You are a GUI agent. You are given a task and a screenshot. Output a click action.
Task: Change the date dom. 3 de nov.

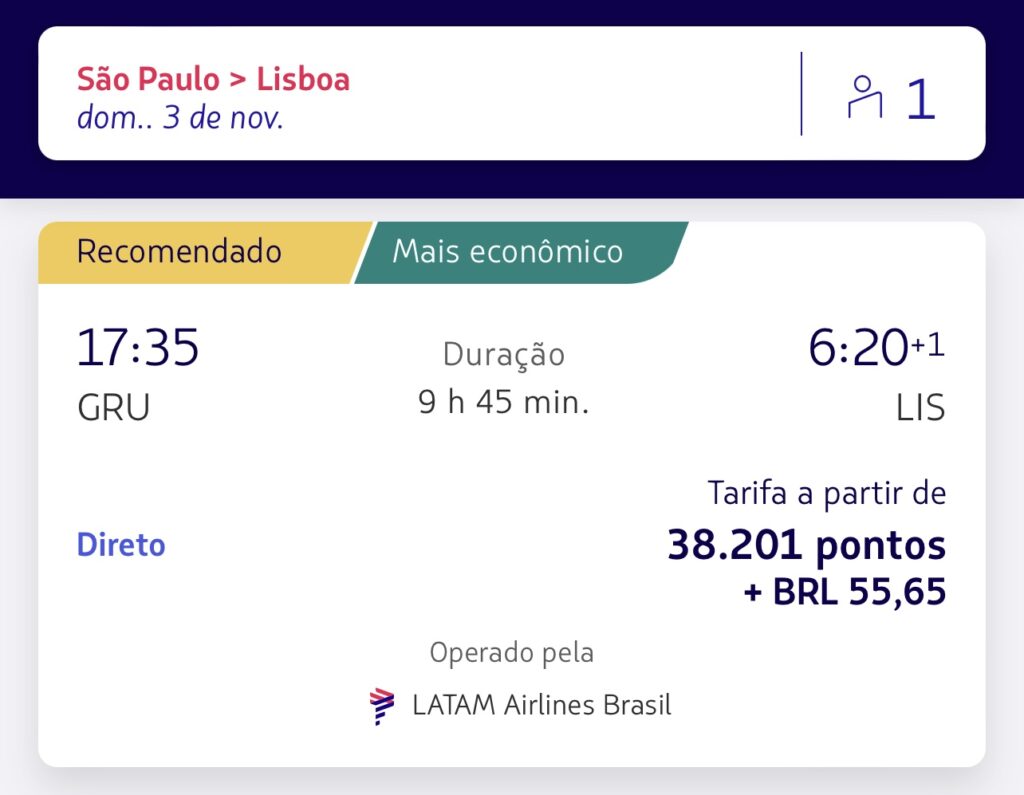pos(180,118)
